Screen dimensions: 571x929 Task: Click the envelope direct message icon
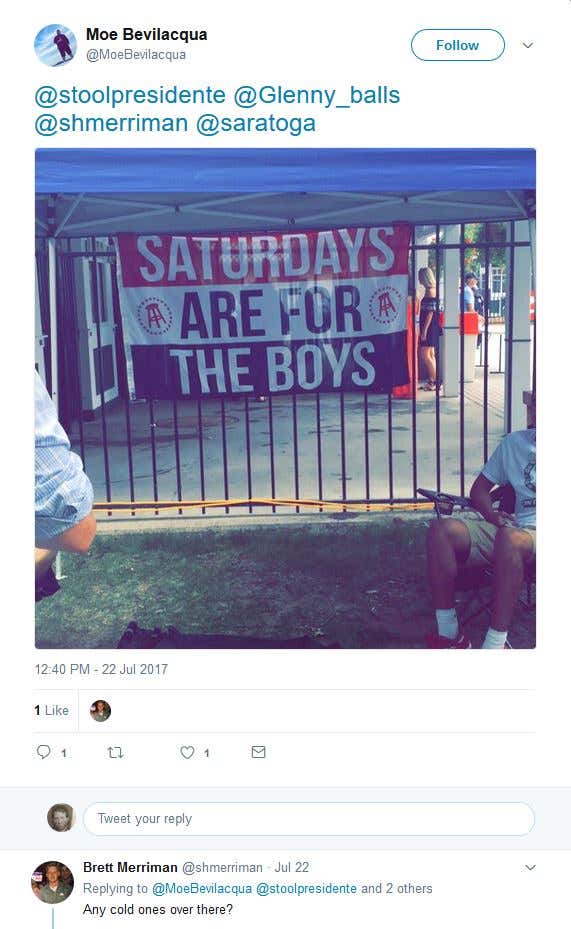coord(258,752)
